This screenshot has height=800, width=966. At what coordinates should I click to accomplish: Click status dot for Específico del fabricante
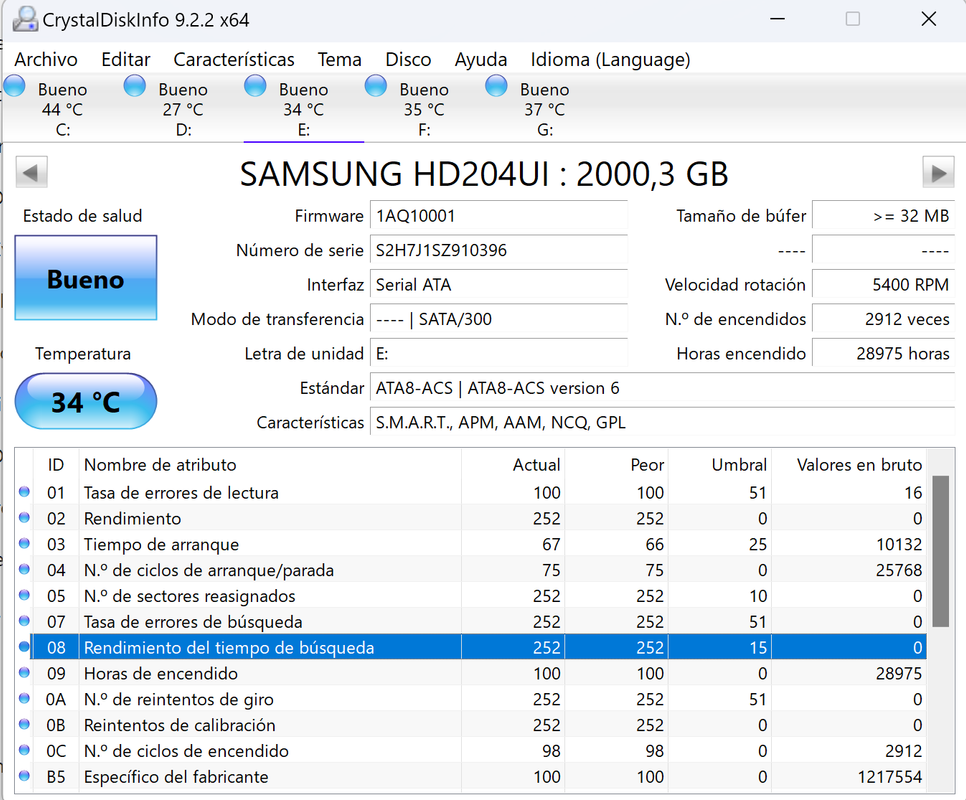click(x=24, y=776)
